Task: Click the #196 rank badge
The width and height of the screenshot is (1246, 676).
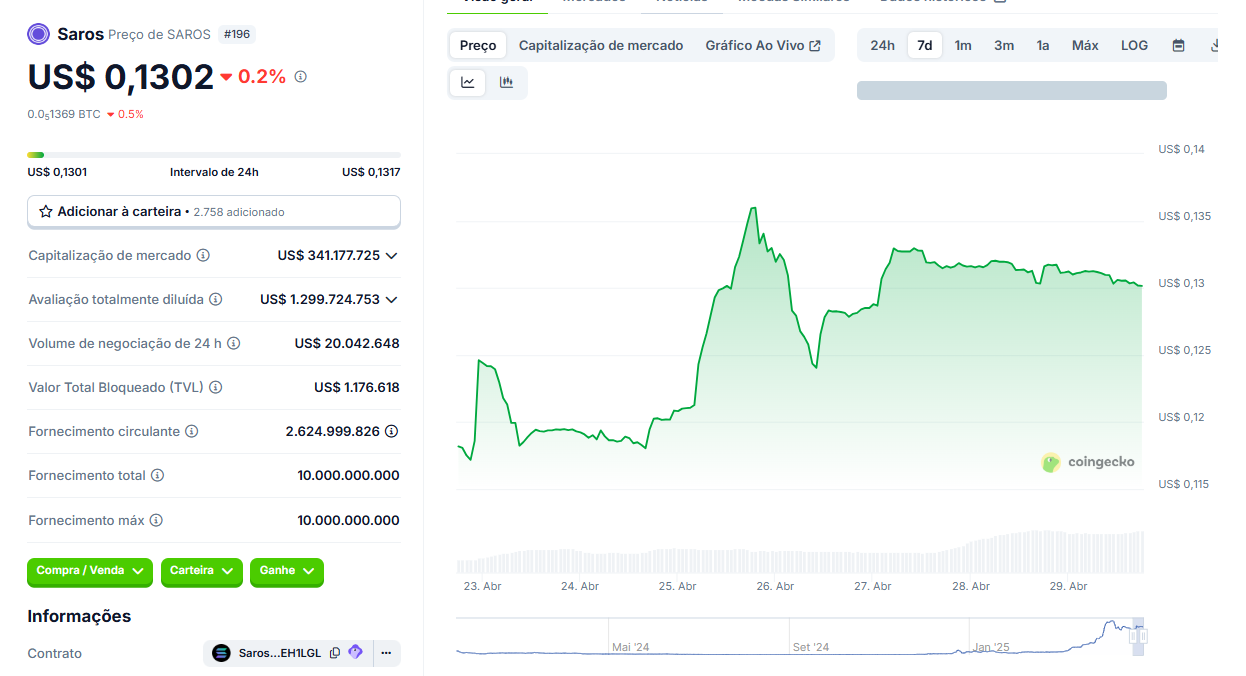Action: click(x=237, y=34)
